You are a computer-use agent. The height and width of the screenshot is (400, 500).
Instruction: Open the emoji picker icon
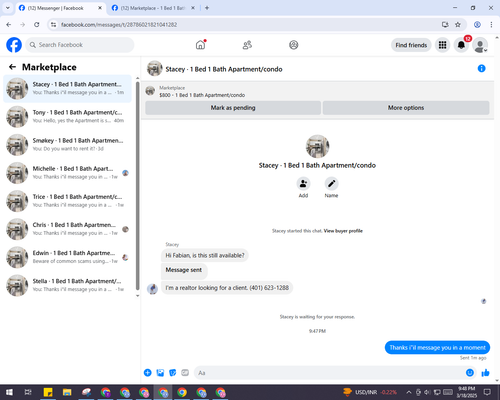pyautogui.click(x=470, y=373)
